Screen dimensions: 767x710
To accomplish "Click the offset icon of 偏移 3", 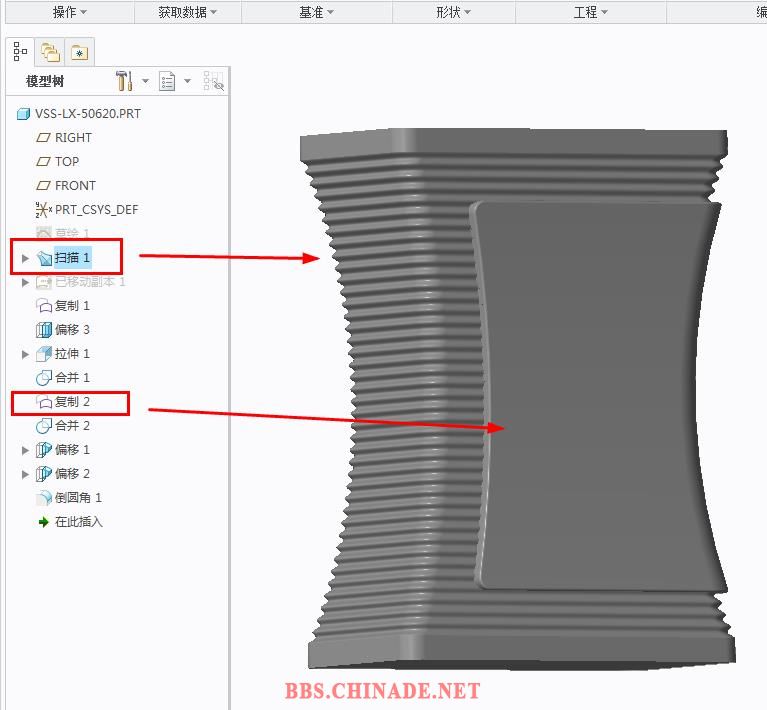I will click(44, 330).
